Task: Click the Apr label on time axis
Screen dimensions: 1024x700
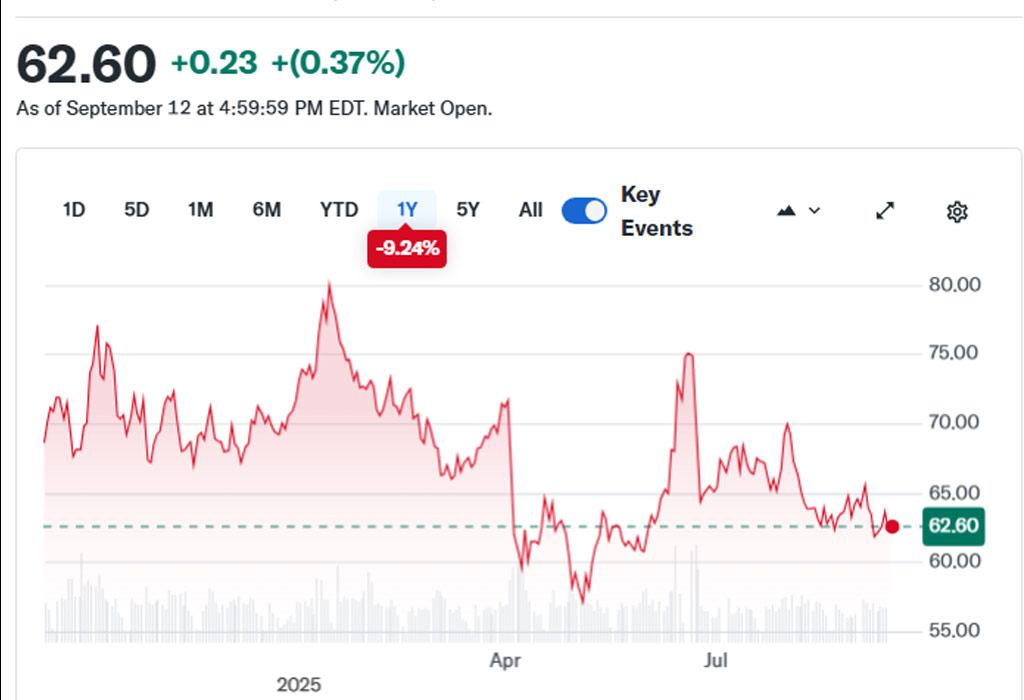Action: click(x=506, y=661)
